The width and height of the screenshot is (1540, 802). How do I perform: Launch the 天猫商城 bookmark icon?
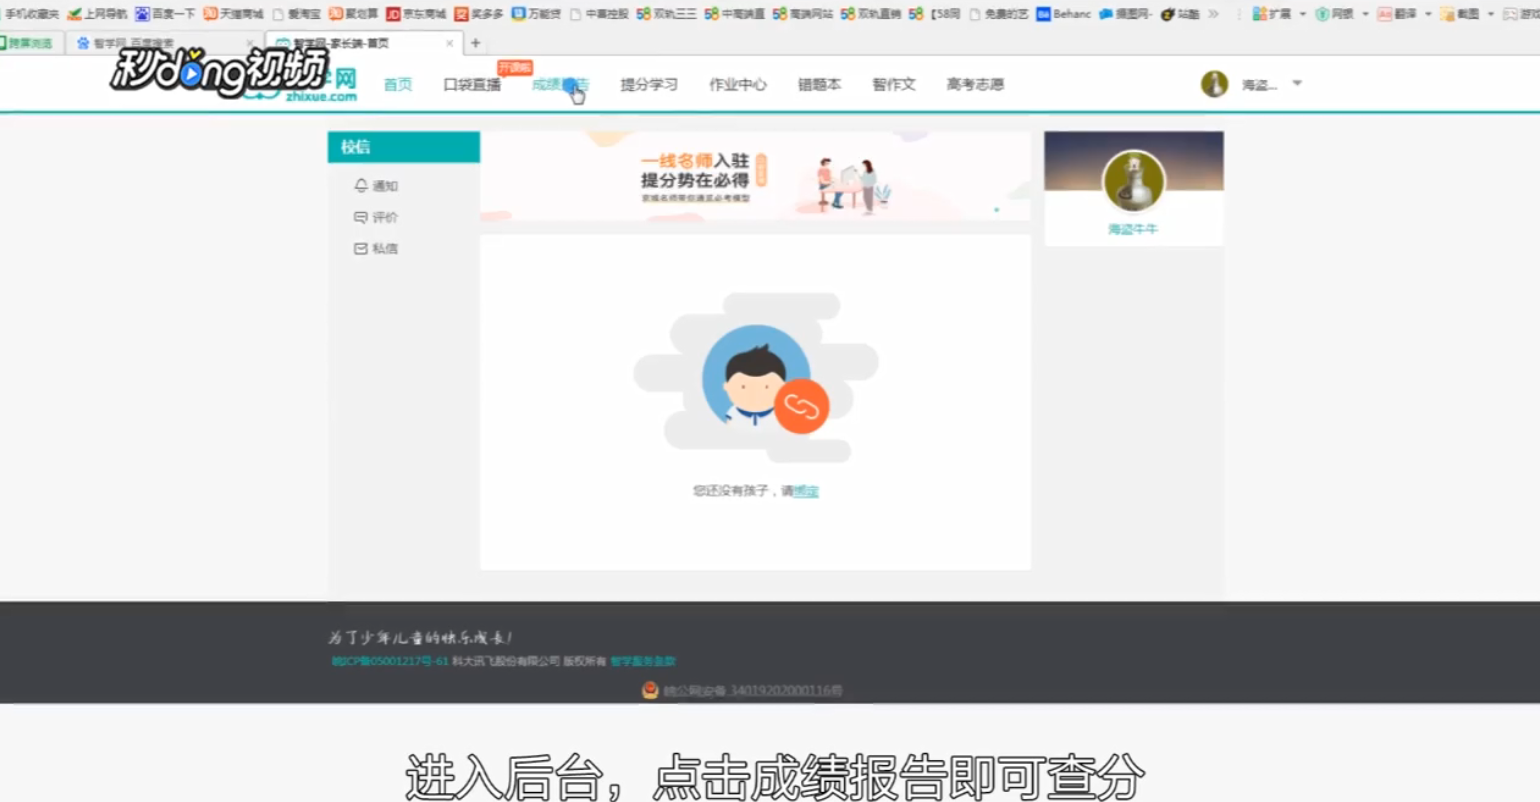coord(212,14)
